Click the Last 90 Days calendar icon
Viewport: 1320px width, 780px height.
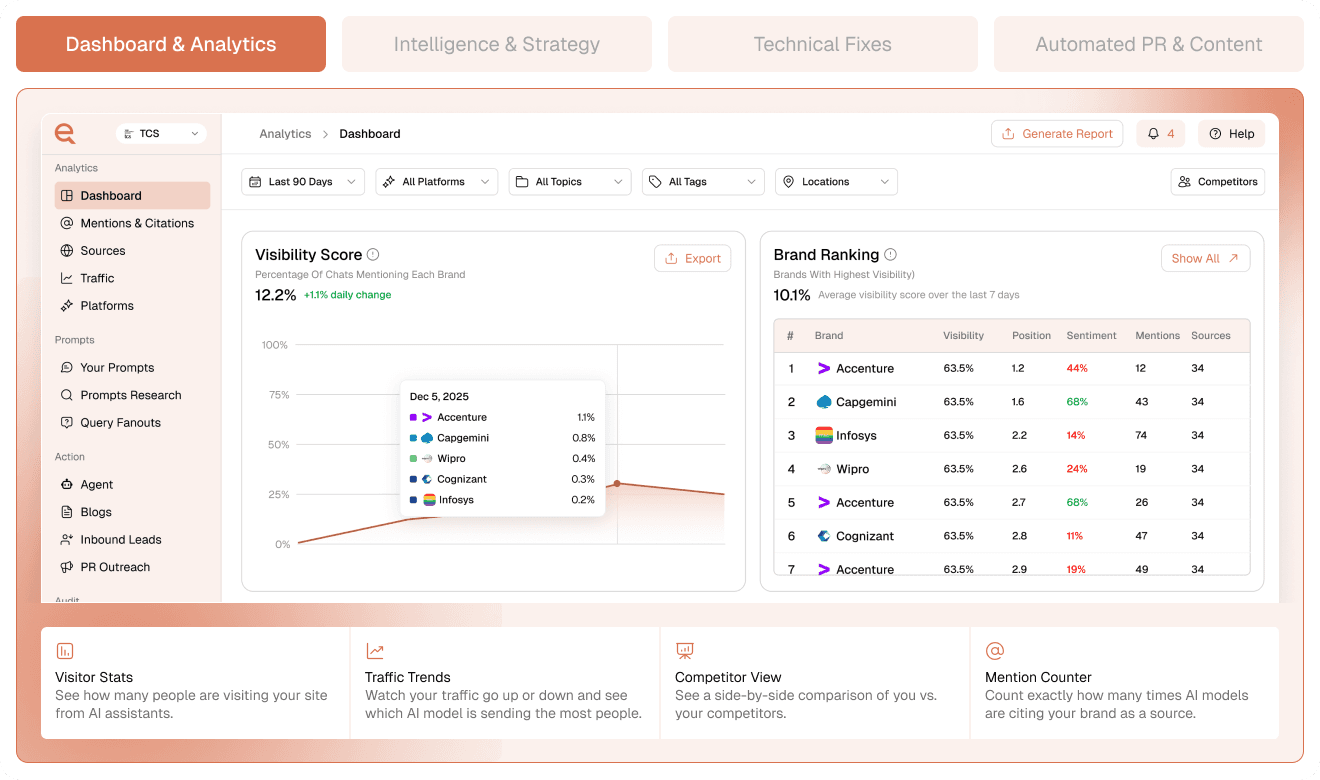coord(256,182)
